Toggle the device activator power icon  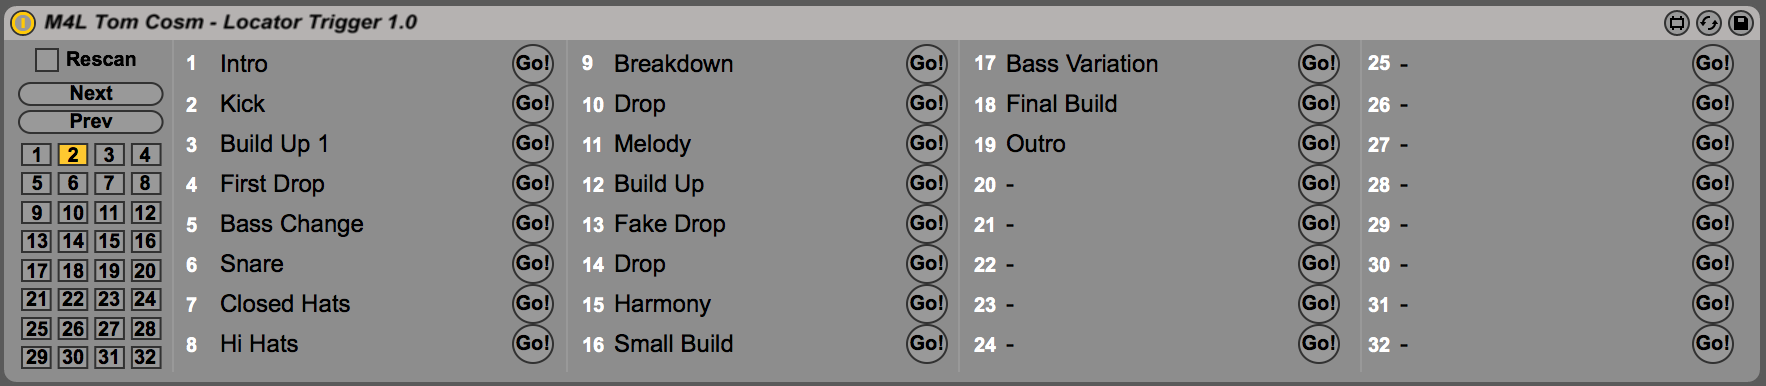point(22,22)
